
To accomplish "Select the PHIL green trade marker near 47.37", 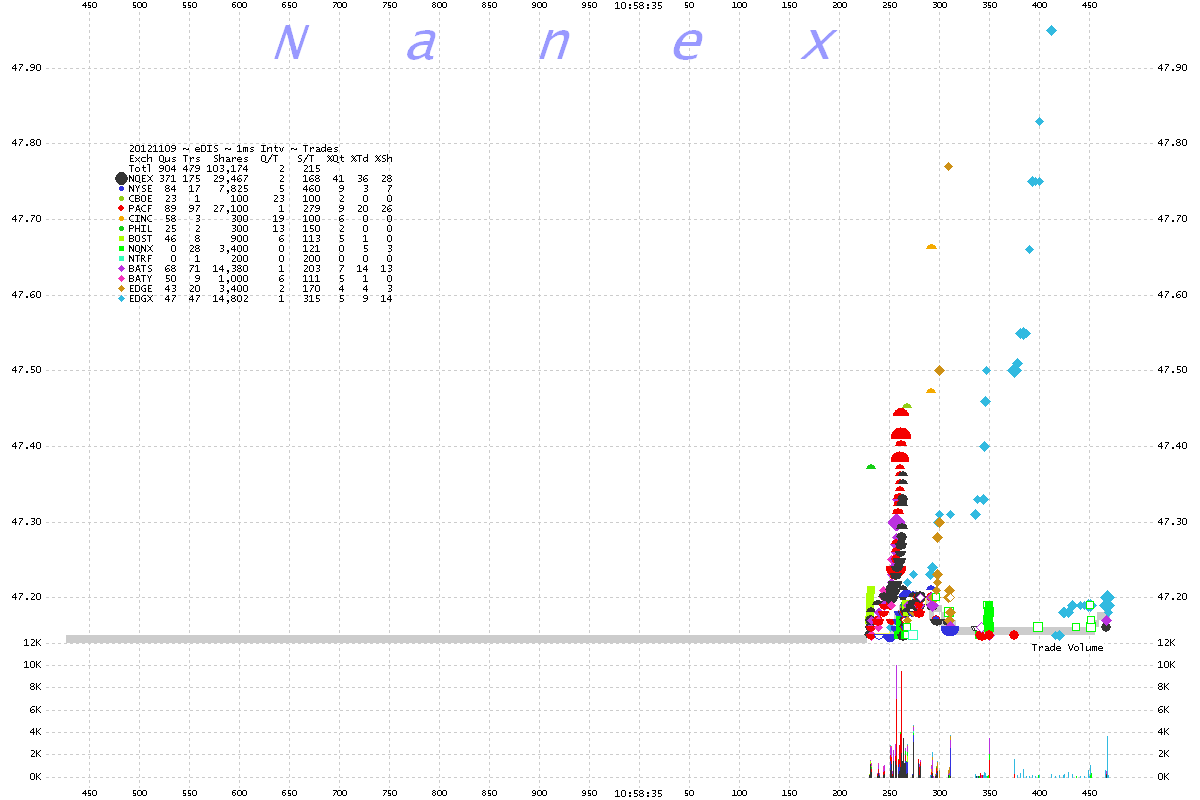I will (871, 467).
